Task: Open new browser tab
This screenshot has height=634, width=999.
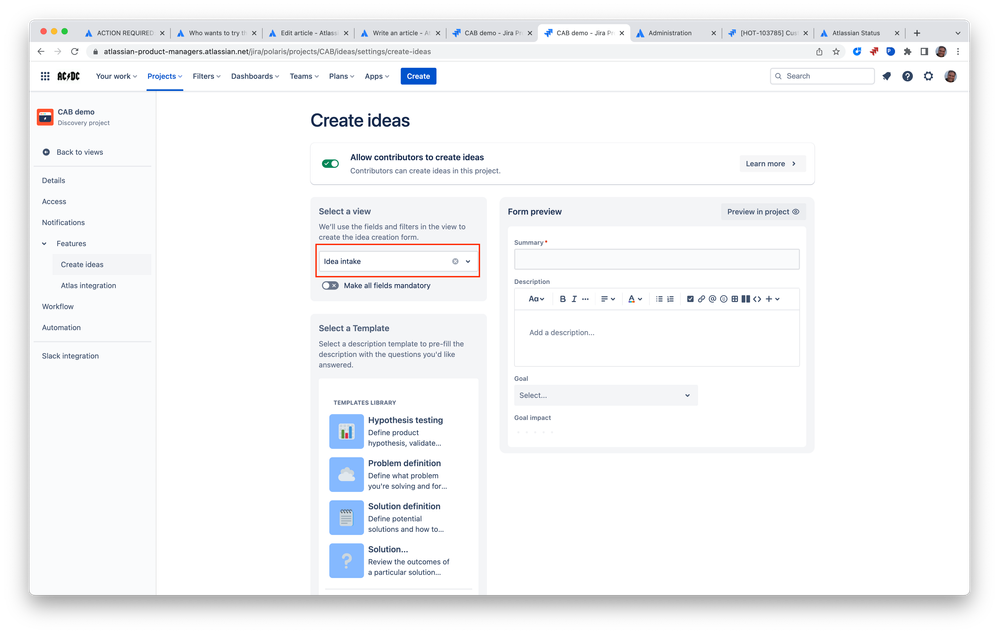Action: 917,33
